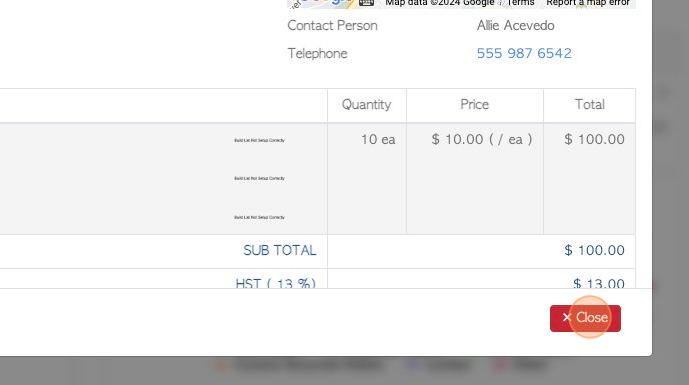Select the Map data ©2024 Google text
The width and height of the screenshot is (689, 385).
tap(440, 3)
